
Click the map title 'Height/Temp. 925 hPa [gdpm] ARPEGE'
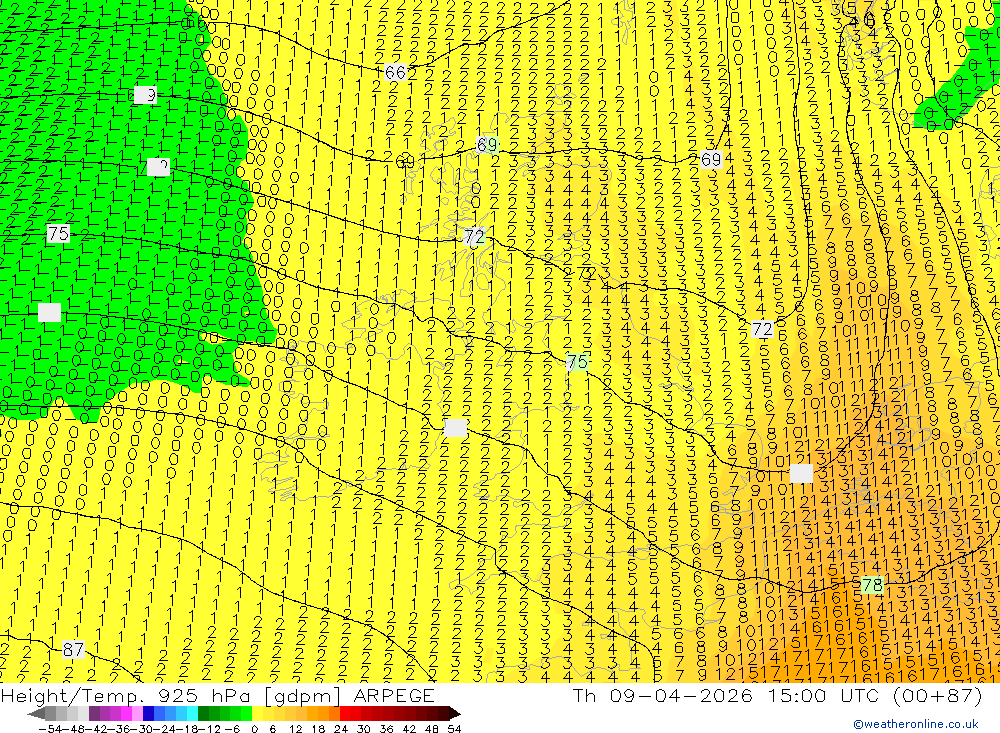(217, 695)
